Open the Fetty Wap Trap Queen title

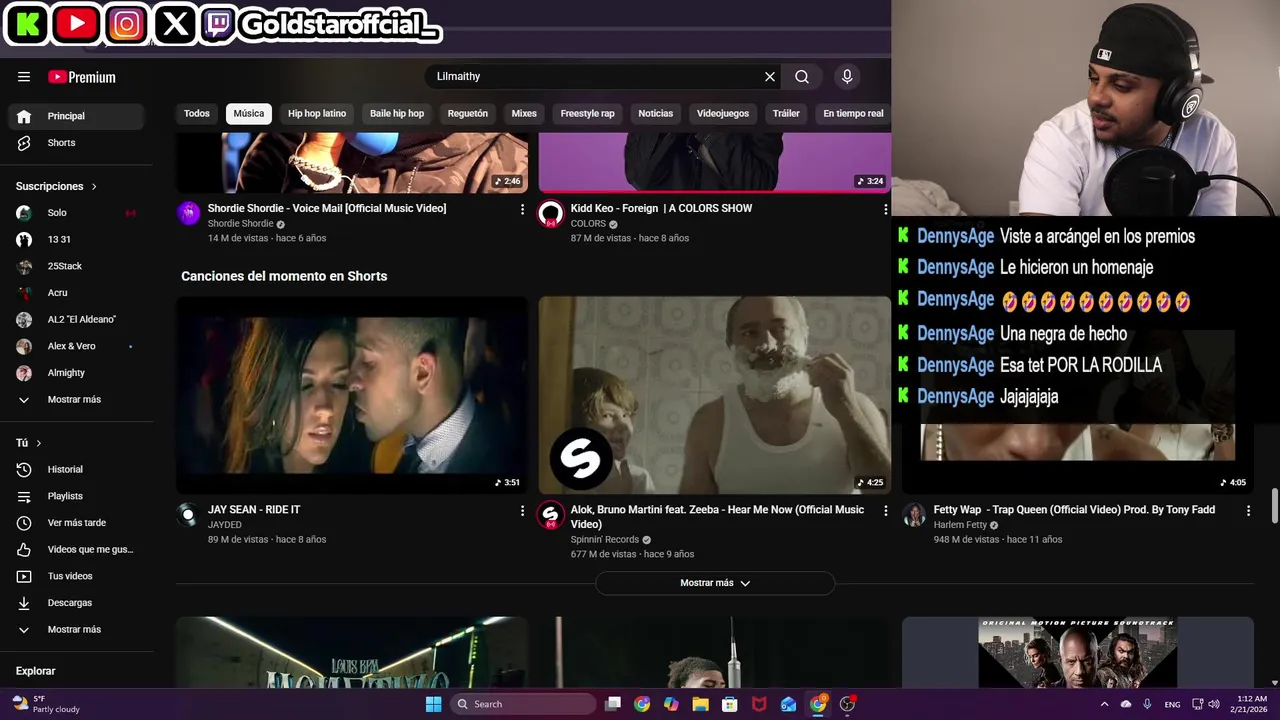click(x=1074, y=510)
